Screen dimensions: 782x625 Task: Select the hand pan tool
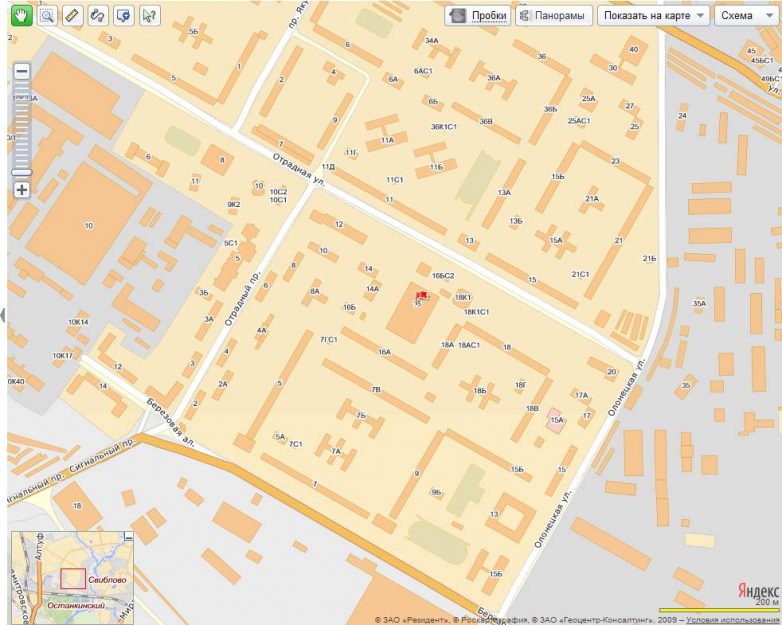coord(20,15)
